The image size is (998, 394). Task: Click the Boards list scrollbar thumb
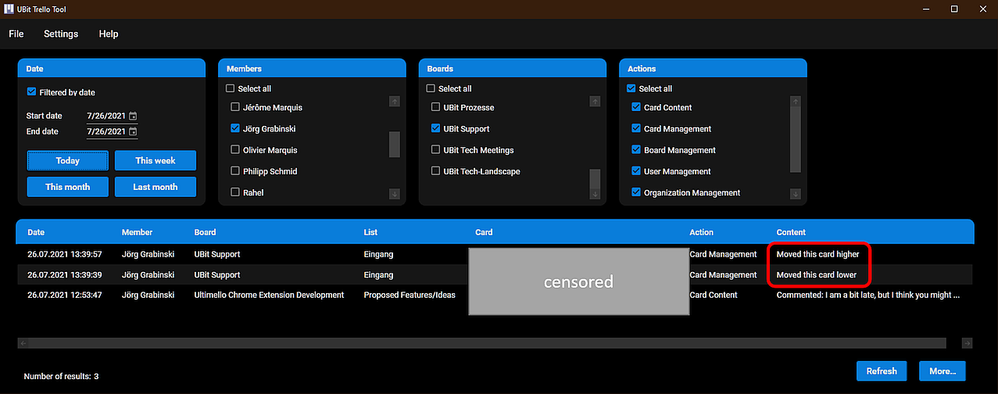(x=594, y=178)
